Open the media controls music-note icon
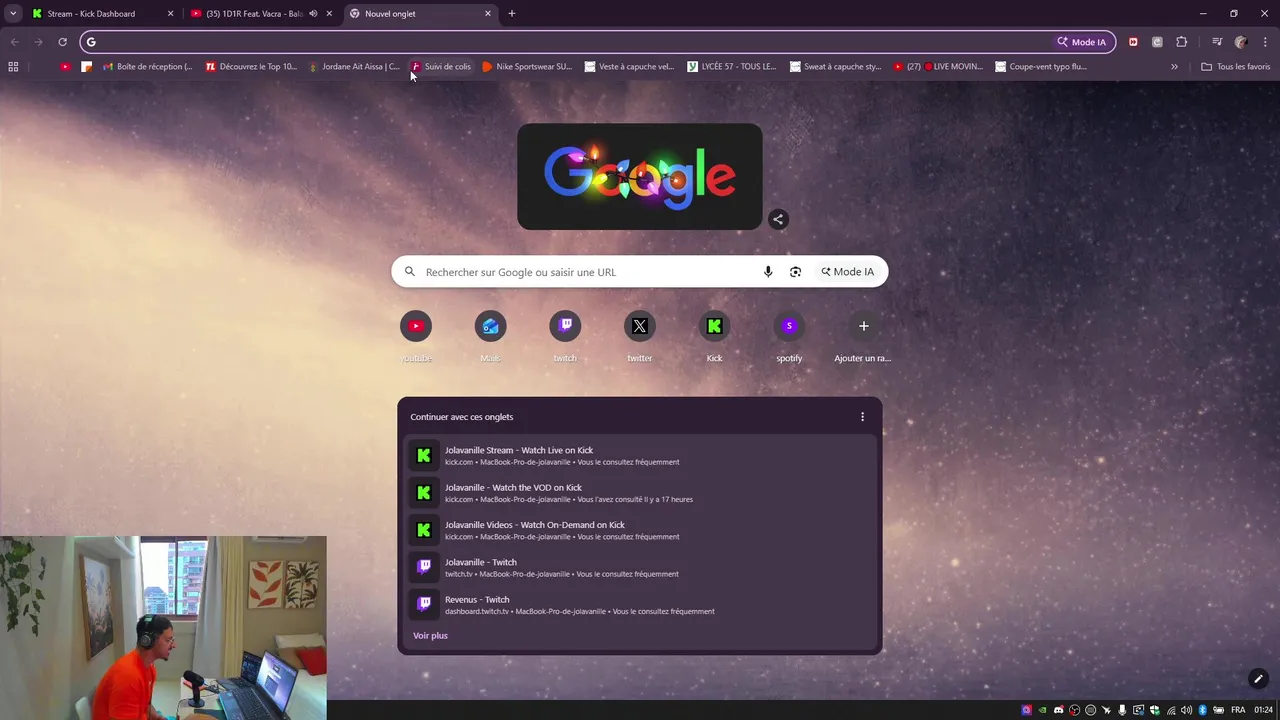Viewport: 1280px width, 720px height. tap(1217, 42)
